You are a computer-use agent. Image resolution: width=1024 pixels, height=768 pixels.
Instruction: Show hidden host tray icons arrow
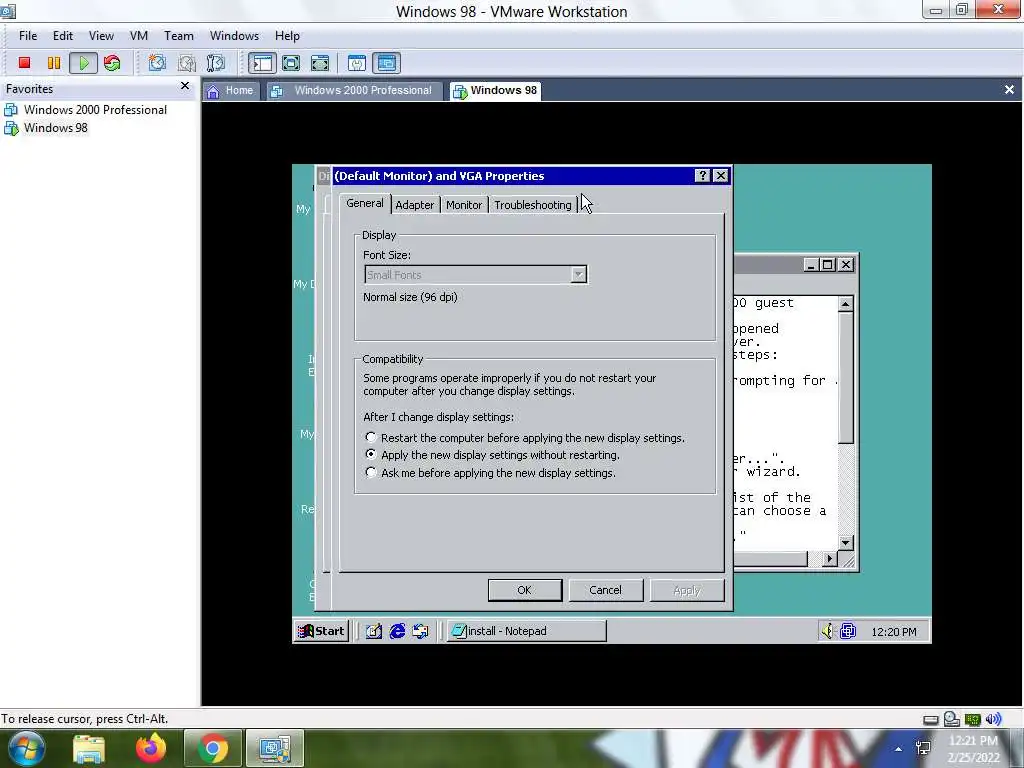tap(899, 749)
